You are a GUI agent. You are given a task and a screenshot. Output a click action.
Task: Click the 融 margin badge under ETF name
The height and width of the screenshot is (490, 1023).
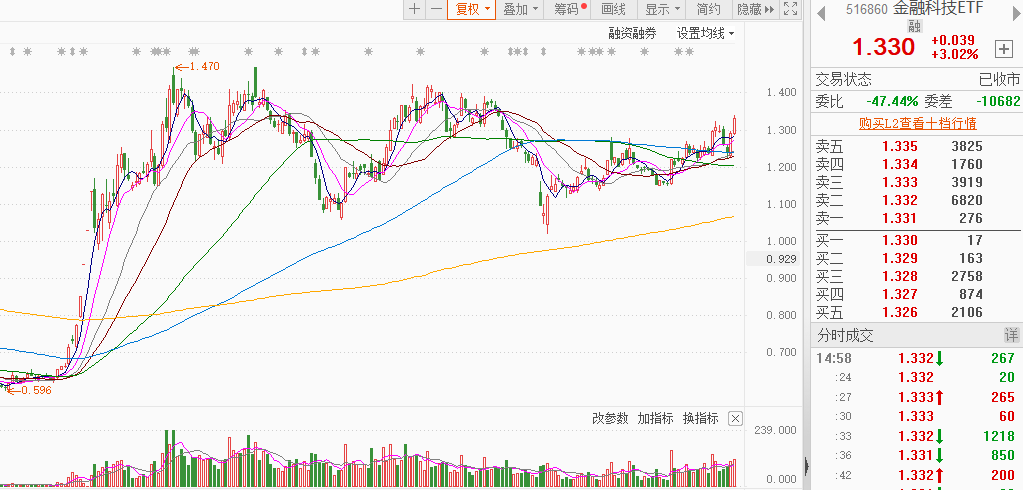tap(914, 26)
